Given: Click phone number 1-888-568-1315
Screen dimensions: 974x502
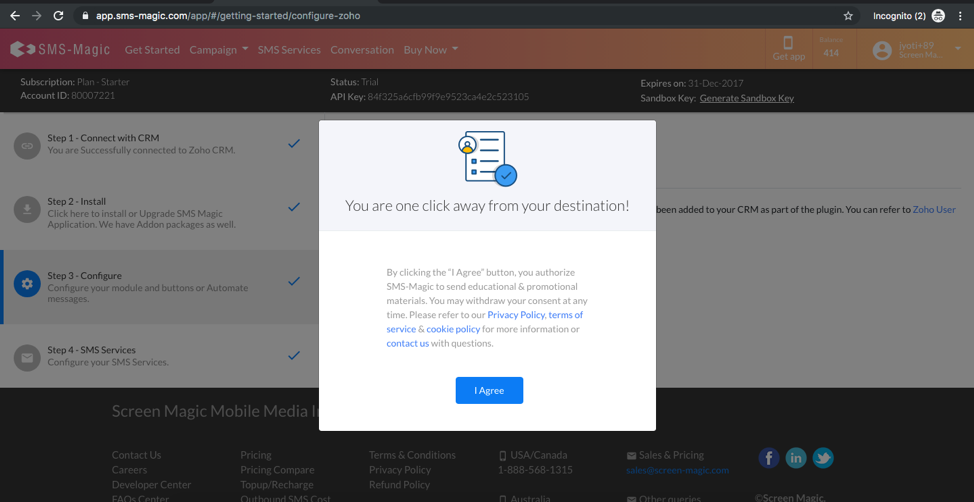Looking at the screenshot, I should pos(535,470).
